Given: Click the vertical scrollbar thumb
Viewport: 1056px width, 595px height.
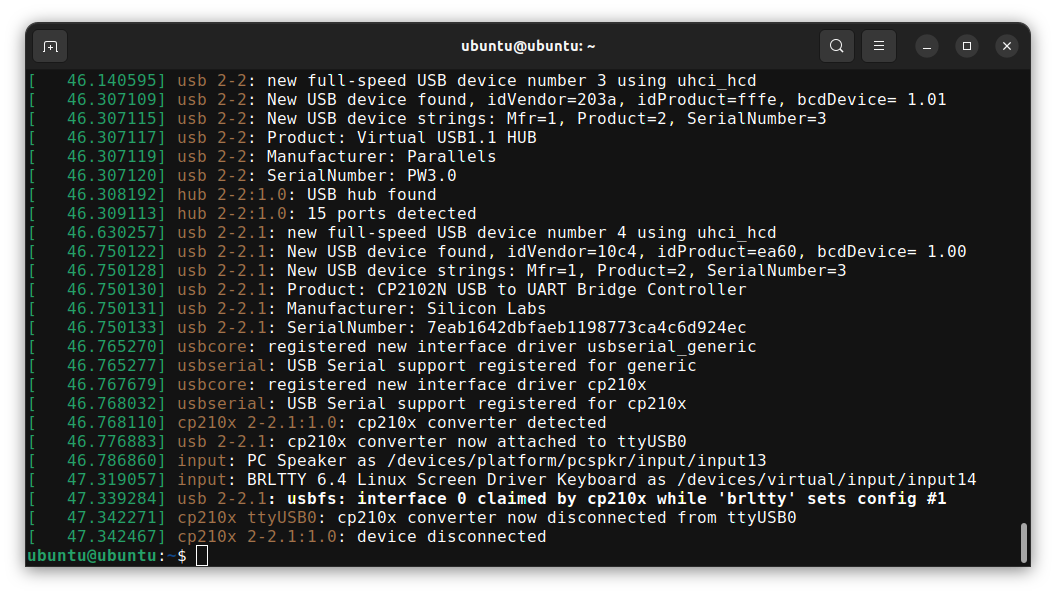Looking at the screenshot, I should (x=1024, y=543).
